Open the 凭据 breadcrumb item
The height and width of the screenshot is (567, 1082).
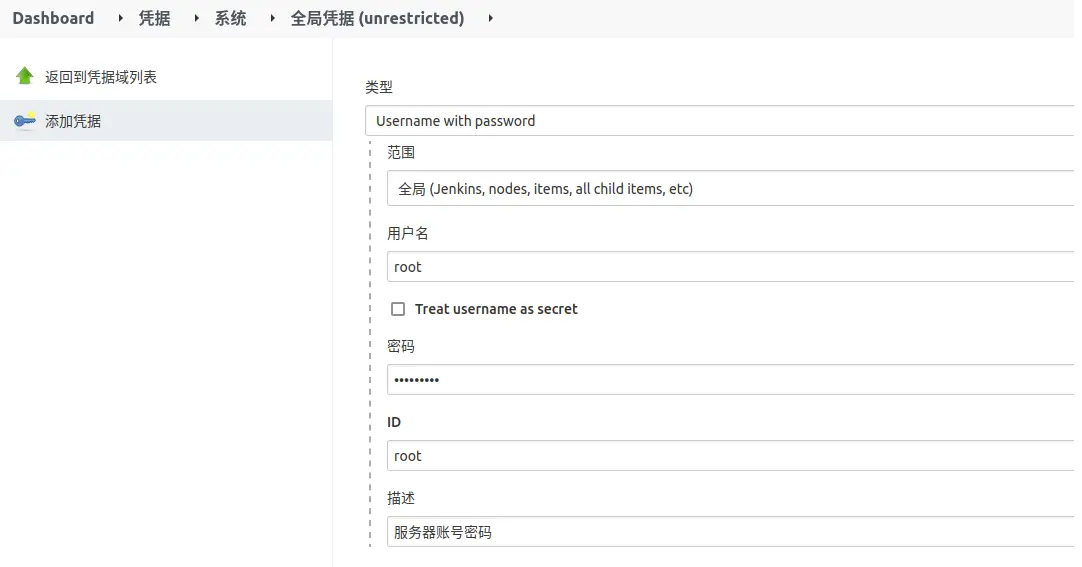(154, 18)
